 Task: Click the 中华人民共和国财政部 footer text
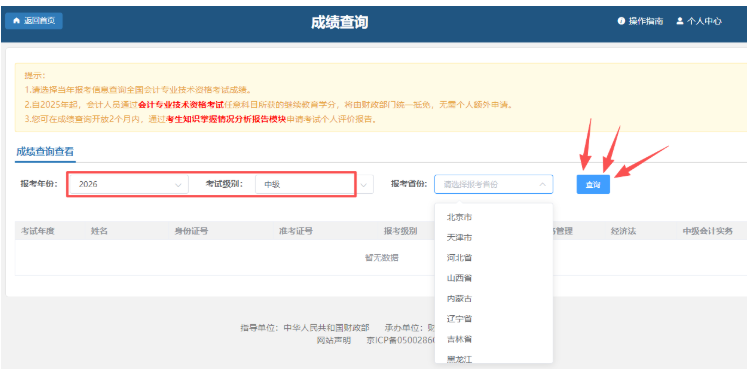326,327
